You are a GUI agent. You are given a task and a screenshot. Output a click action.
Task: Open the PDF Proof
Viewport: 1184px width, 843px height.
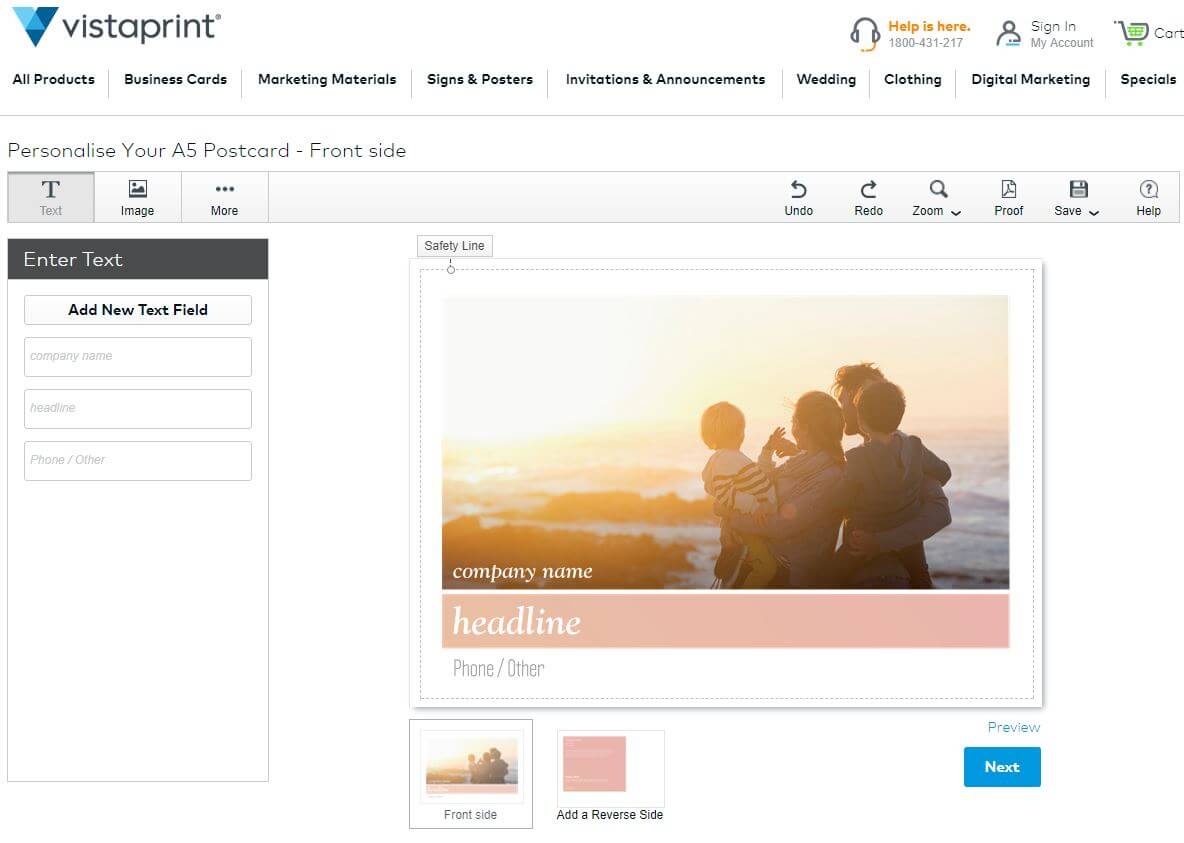point(1008,198)
